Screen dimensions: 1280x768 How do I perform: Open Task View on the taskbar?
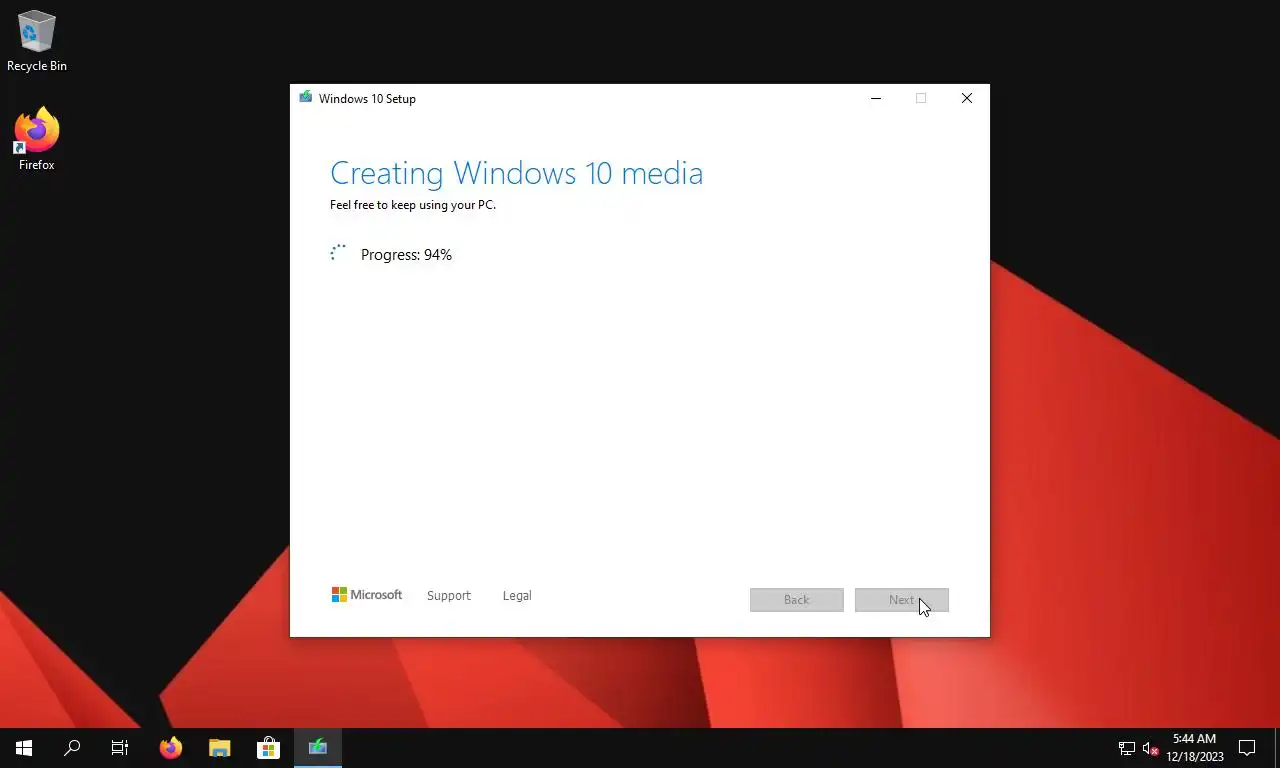click(120, 748)
